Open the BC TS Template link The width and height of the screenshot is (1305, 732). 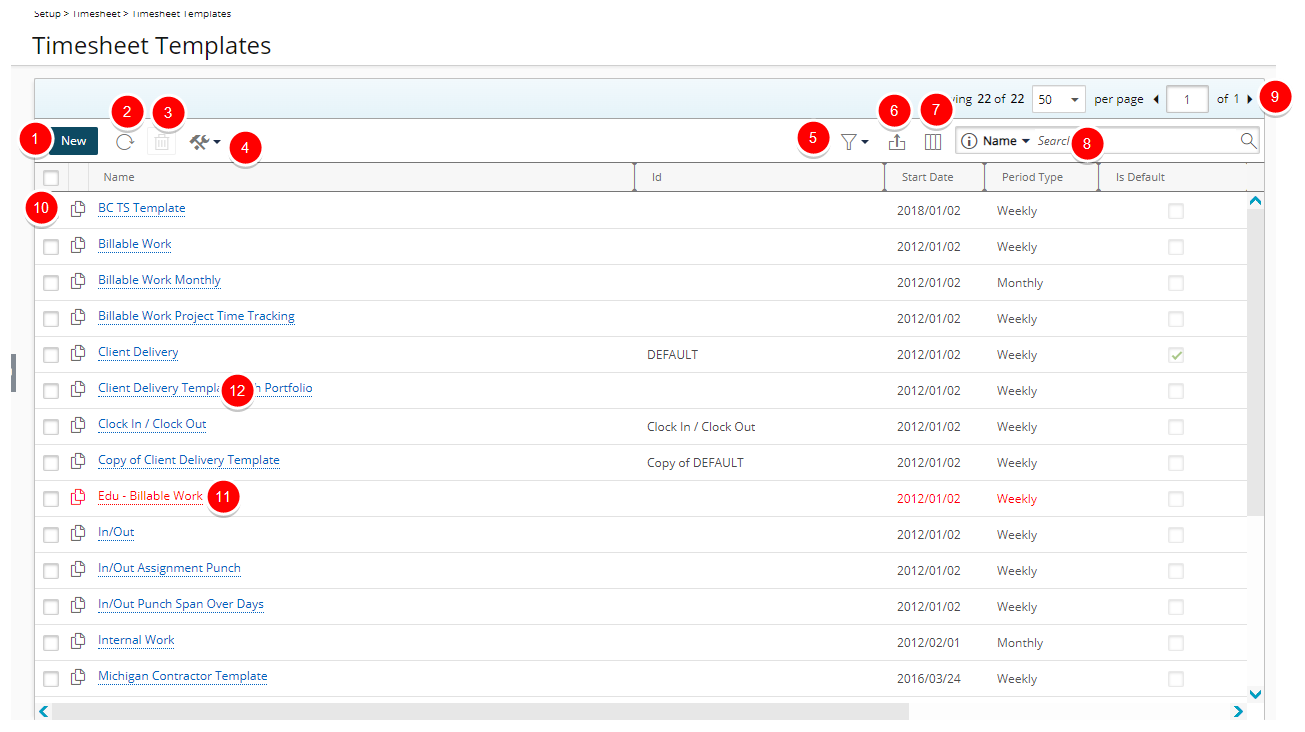point(142,208)
